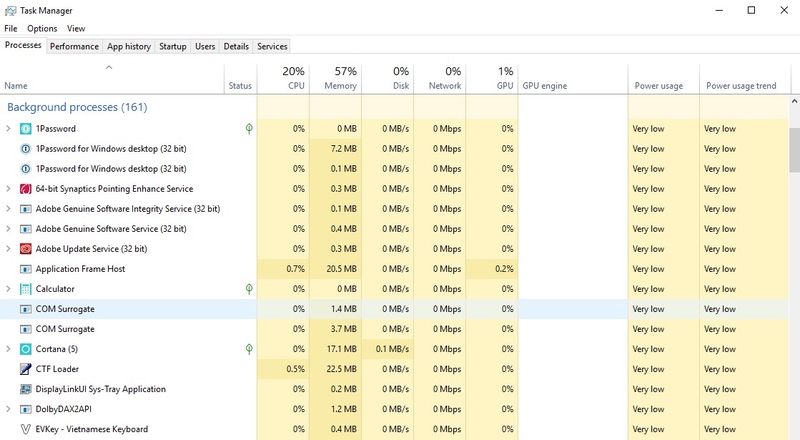
Task: Select the 1Password for Windows desktop row using 7.2 MB
Action: coord(394,149)
